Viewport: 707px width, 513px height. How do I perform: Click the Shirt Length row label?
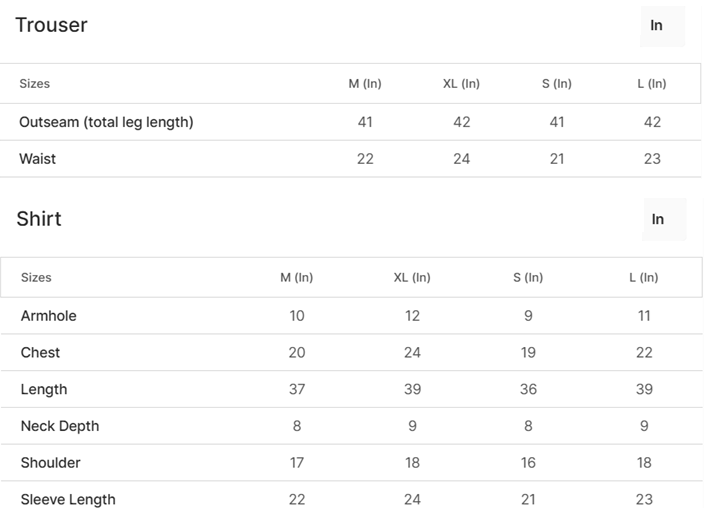click(44, 389)
